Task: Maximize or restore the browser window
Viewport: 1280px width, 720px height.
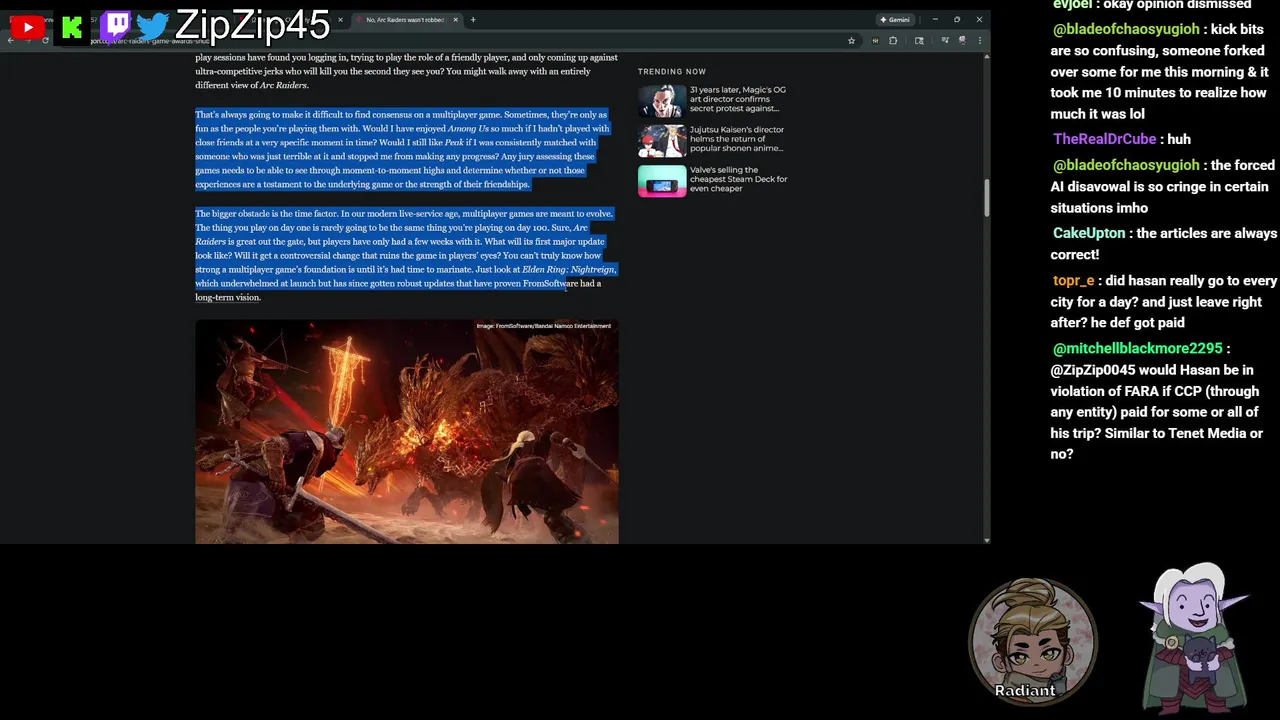Action: [x=957, y=20]
